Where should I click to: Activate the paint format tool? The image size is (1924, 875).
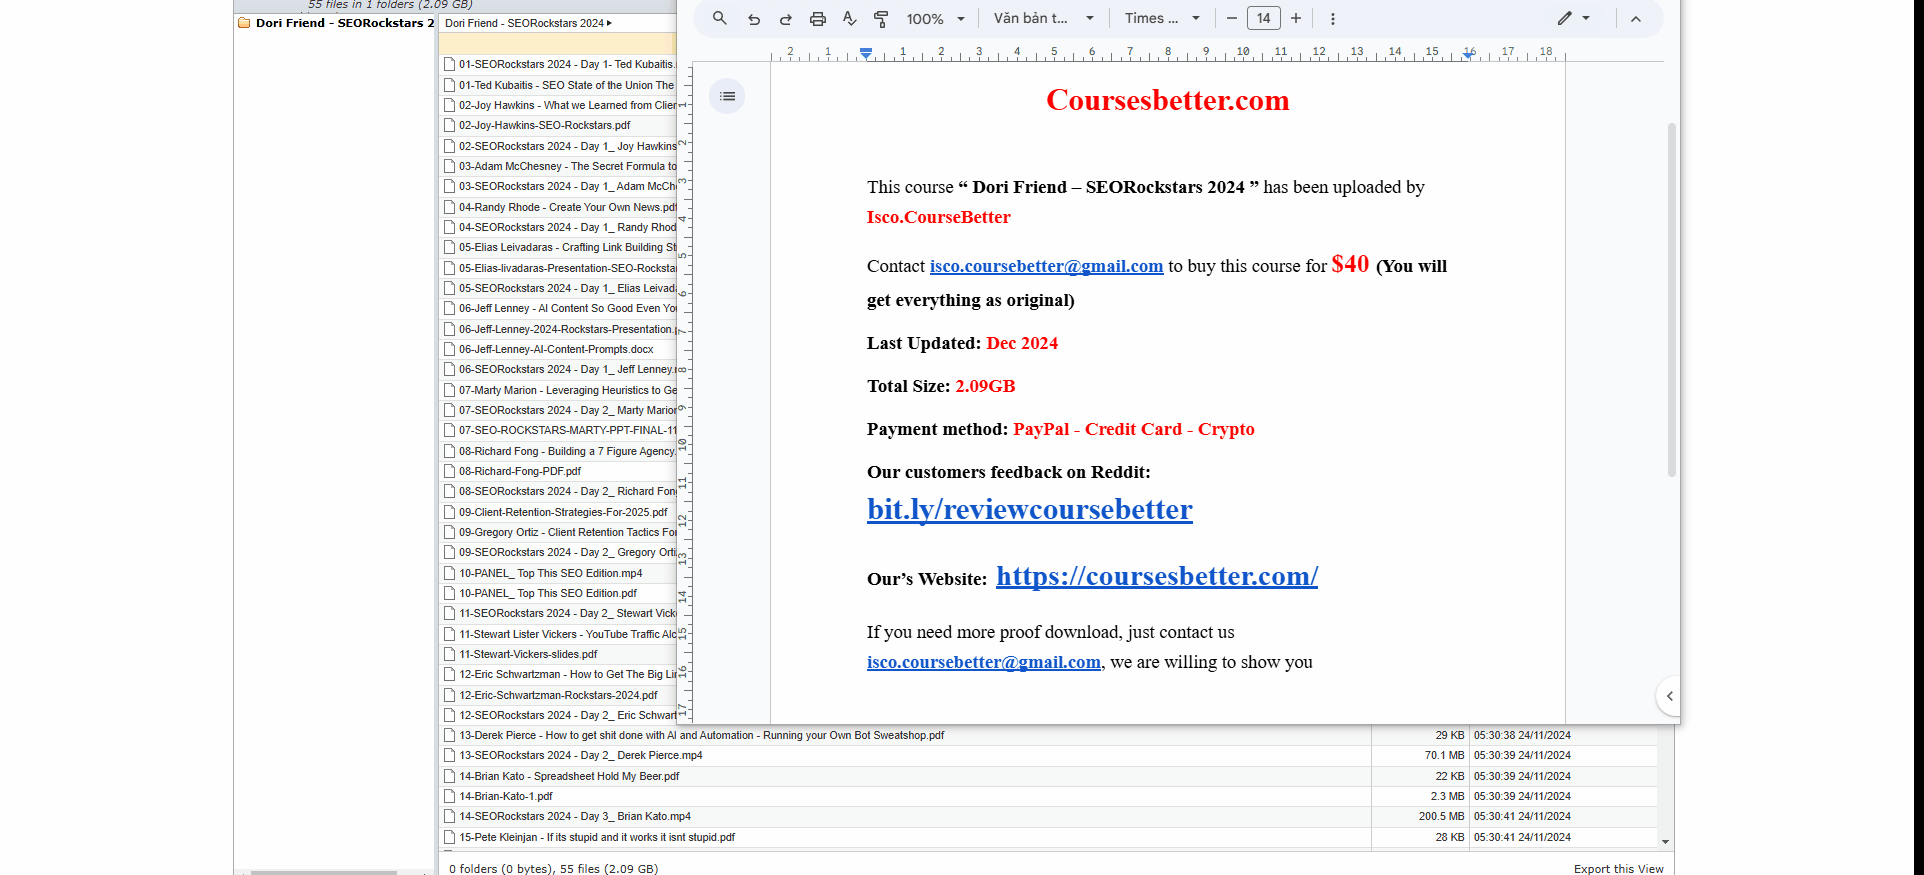[881, 18]
